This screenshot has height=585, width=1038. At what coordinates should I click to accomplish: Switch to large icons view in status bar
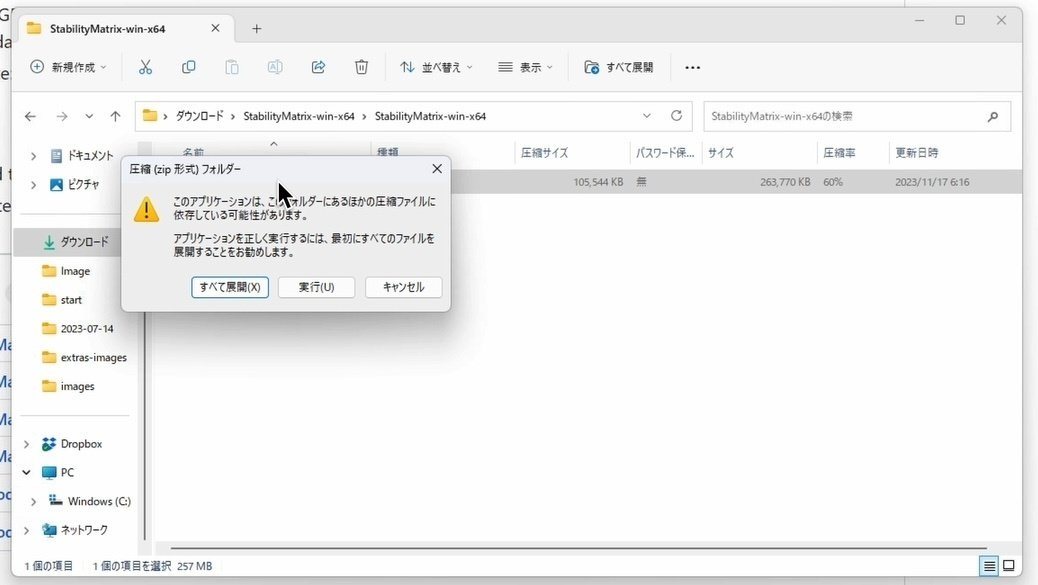pos(1009,566)
